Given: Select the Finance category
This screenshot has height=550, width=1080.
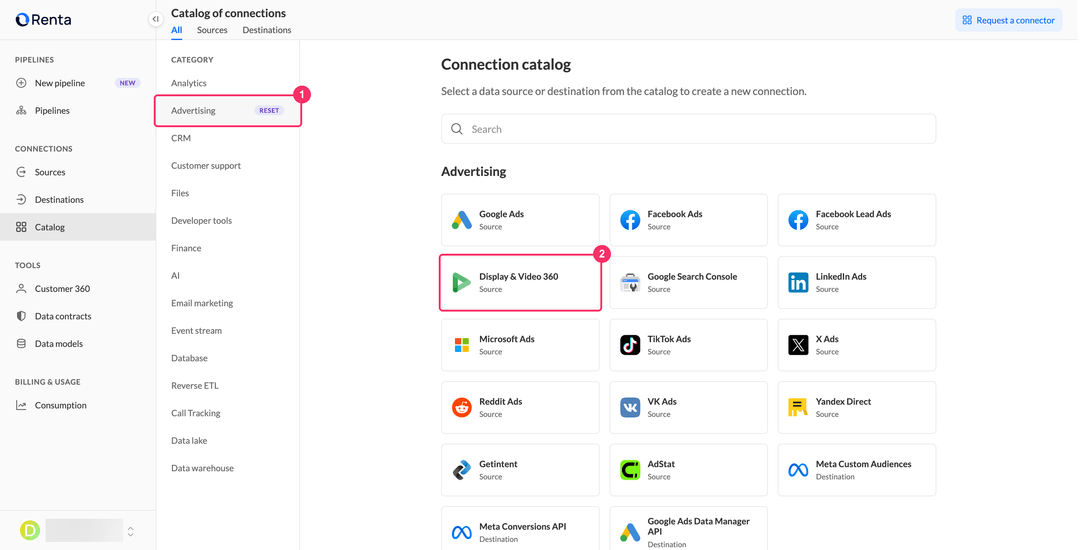Looking at the screenshot, I should 186,248.
